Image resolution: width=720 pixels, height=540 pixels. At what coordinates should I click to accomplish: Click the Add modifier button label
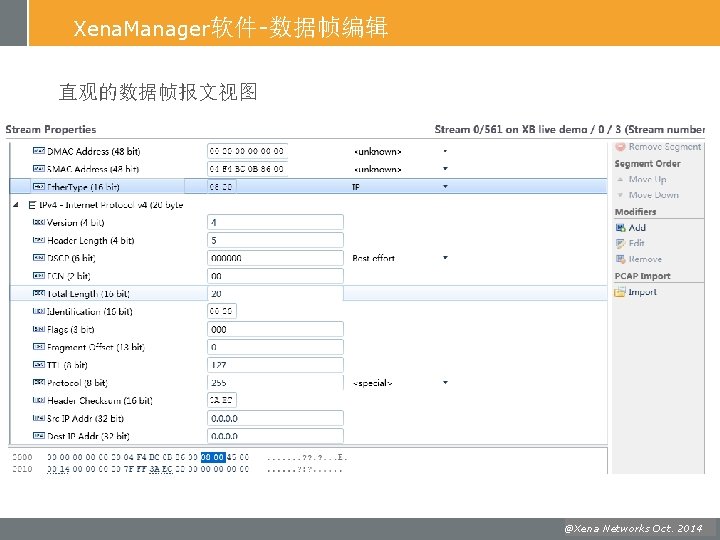tap(637, 227)
